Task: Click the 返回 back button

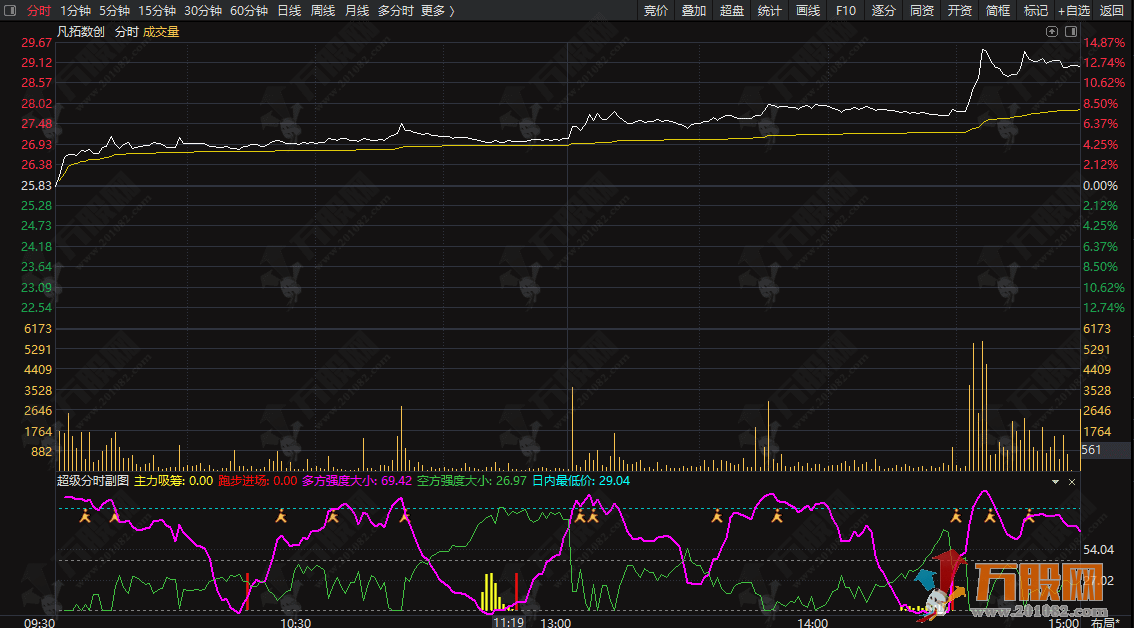Action: [x=1112, y=10]
